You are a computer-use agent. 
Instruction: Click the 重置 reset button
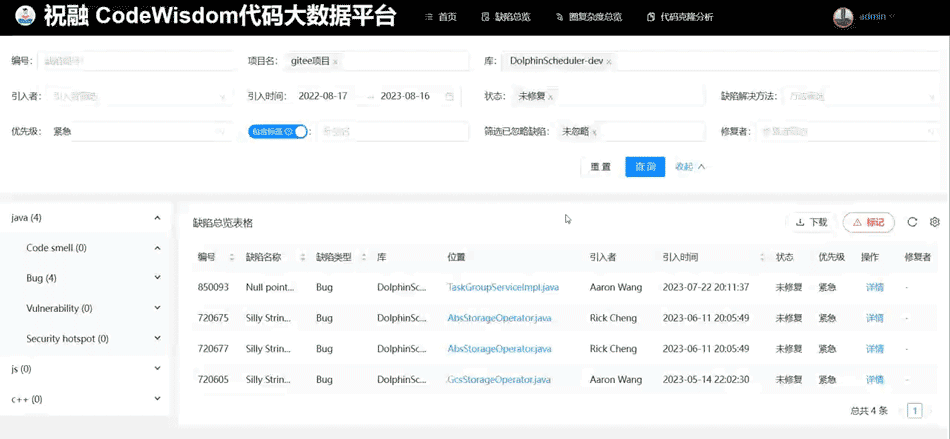(600, 167)
